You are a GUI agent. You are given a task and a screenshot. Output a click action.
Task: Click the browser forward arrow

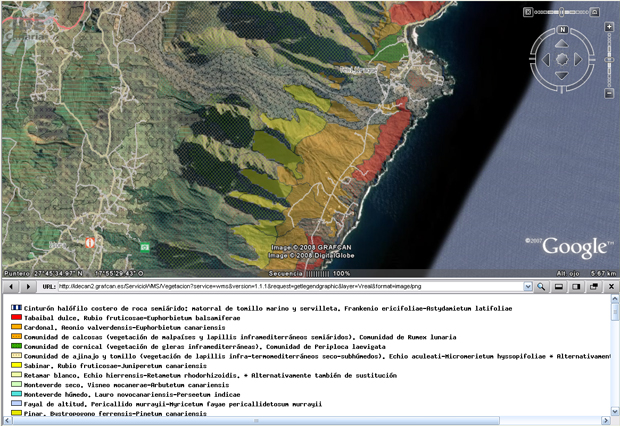28,286
